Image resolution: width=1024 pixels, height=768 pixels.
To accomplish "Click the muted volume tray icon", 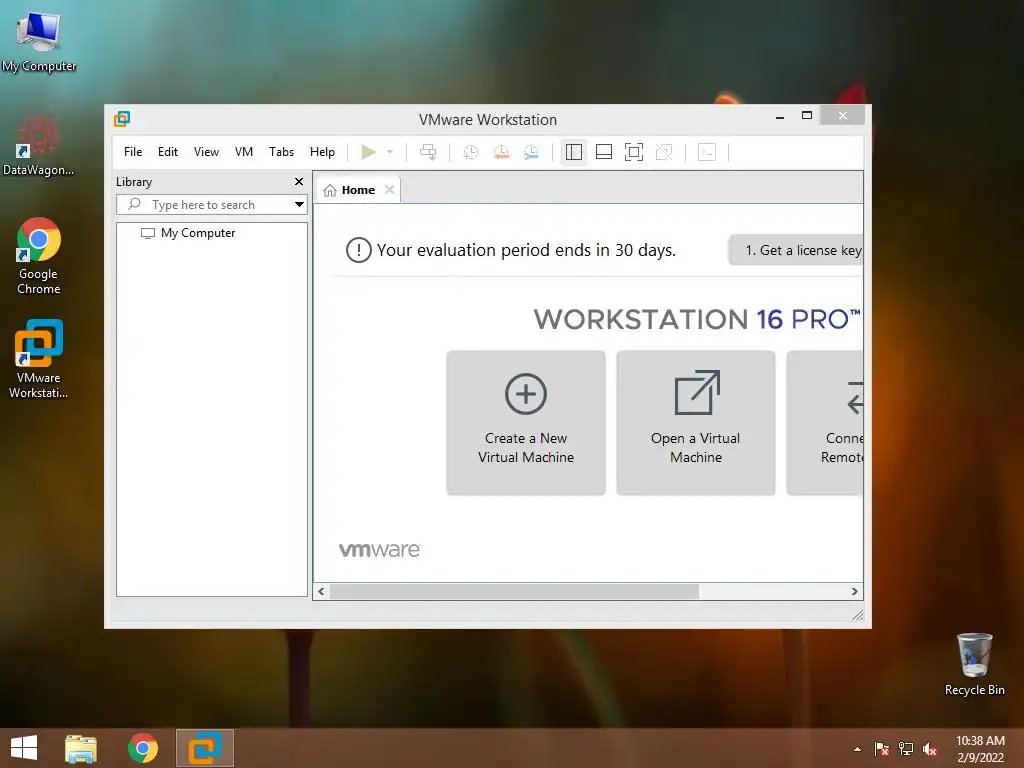I will coord(930,749).
